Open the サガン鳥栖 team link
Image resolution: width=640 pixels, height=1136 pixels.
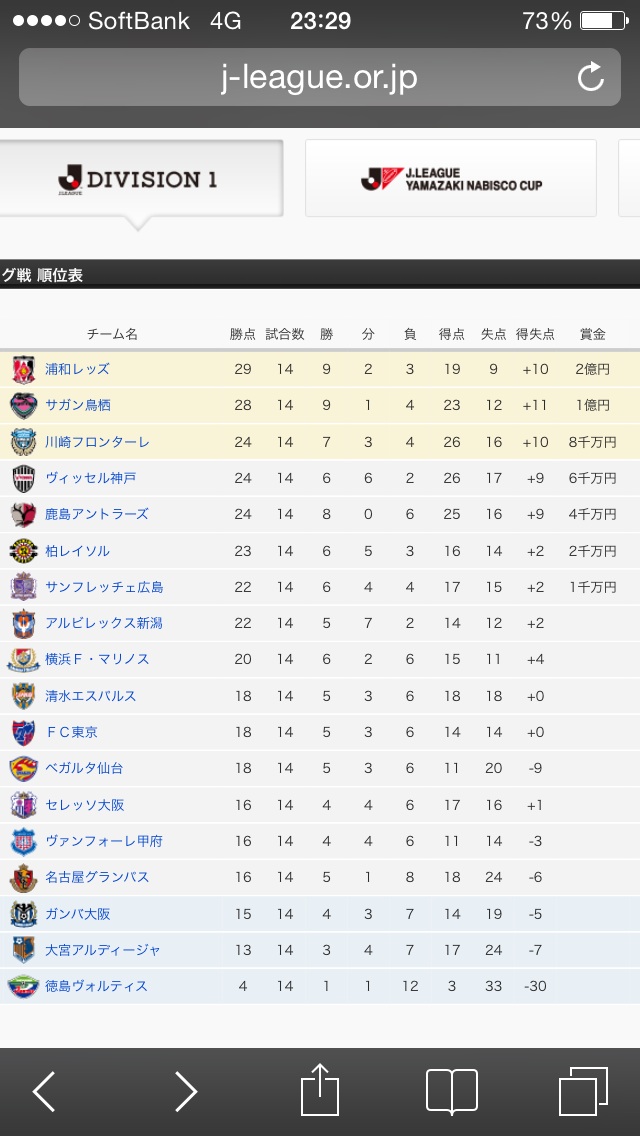point(78,406)
